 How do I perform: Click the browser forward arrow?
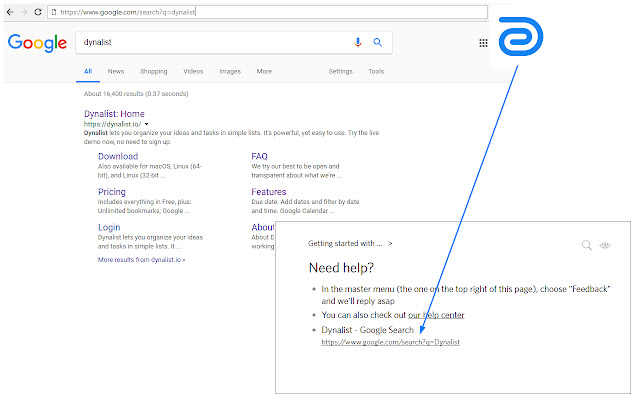click(24, 12)
